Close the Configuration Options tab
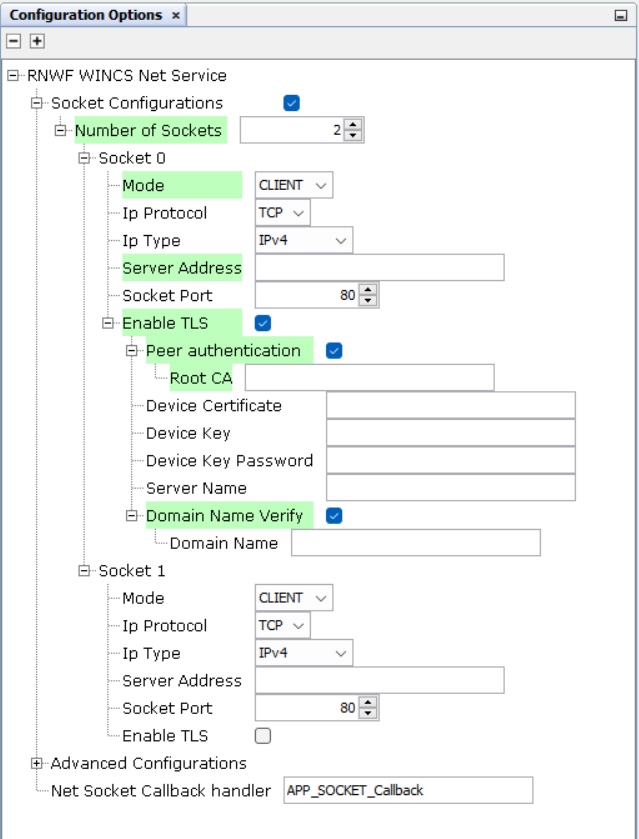Screen dimensions: 639x839 coord(176,15)
